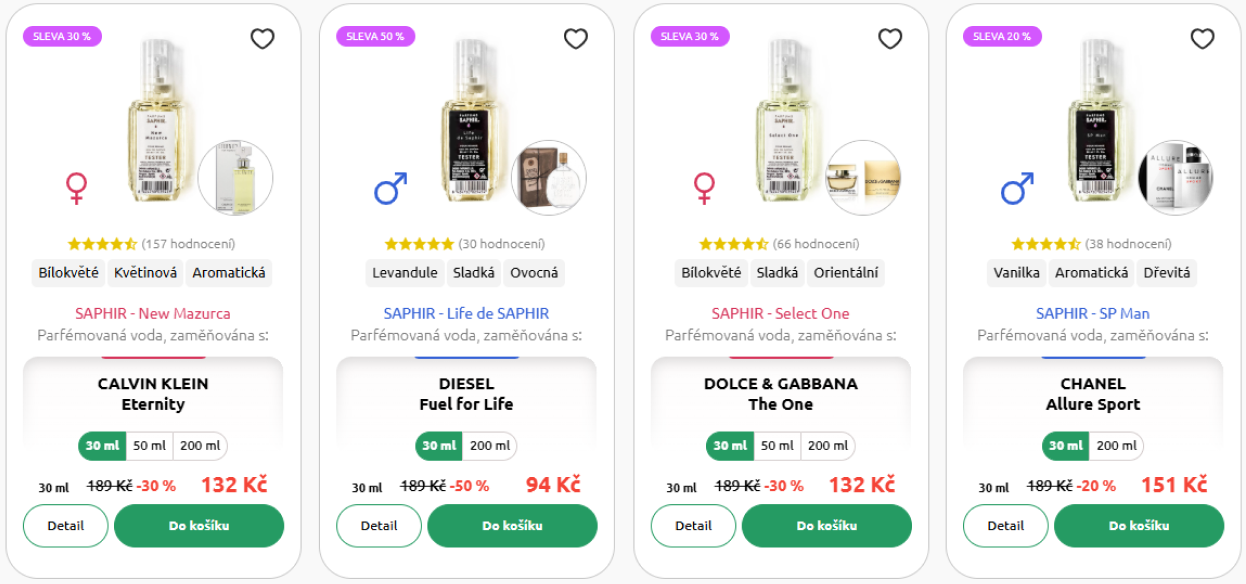Save SP Man with heart icon
Image resolution: width=1246 pixels, height=584 pixels.
coord(1202,39)
